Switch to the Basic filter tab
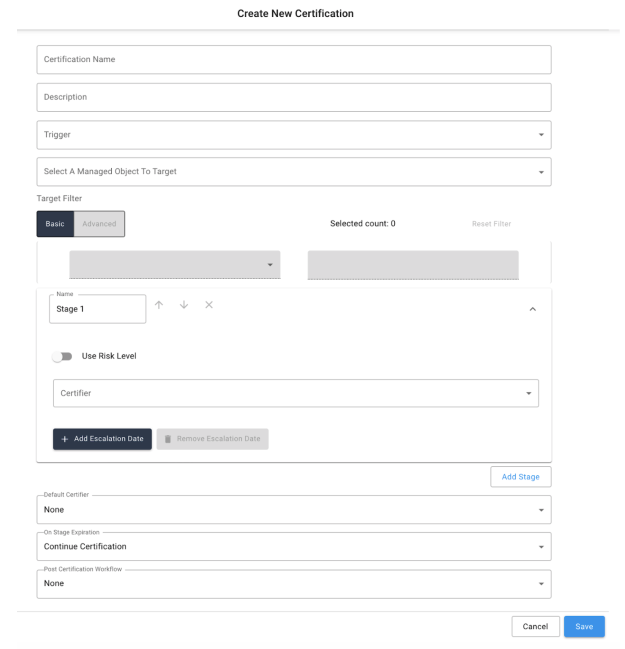625x649 pixels. [x=54, y=224]
